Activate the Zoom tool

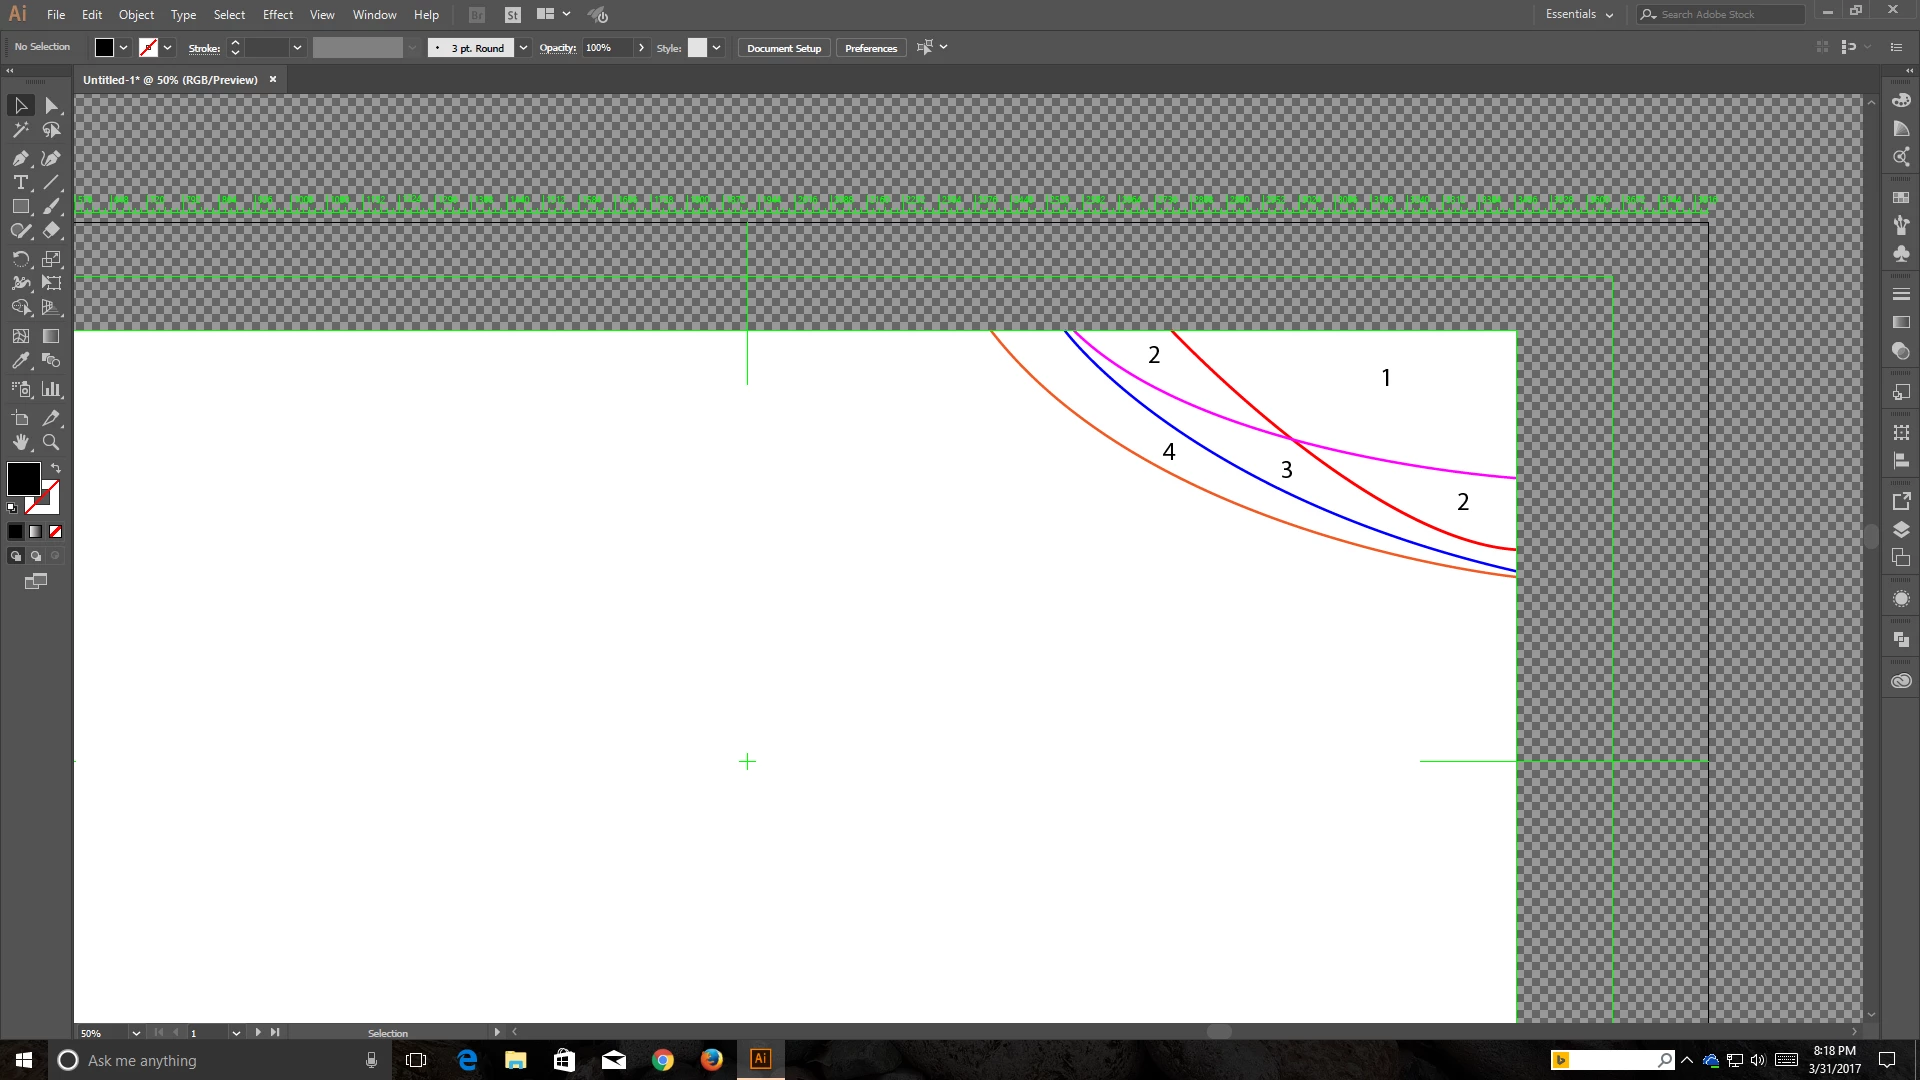coord(51,442)
